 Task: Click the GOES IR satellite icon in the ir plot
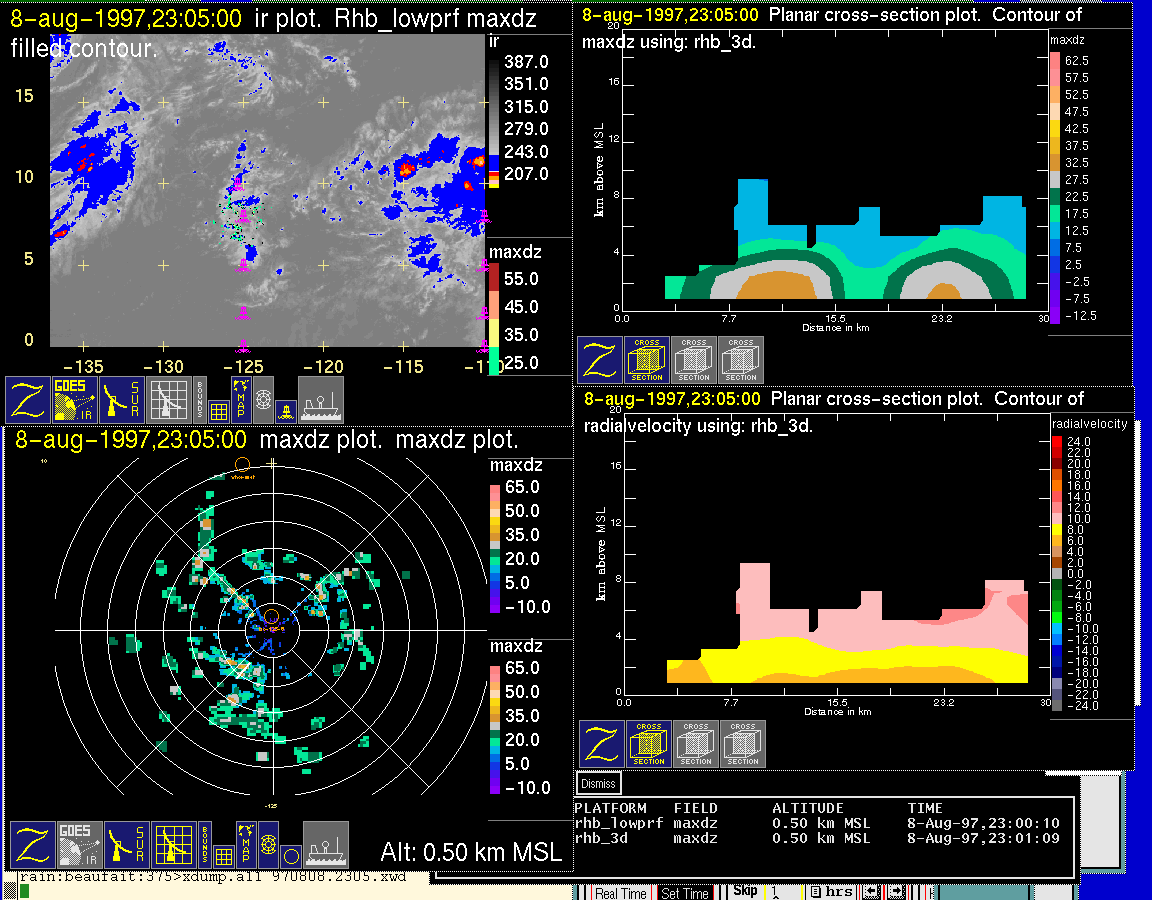click(75, 399)
